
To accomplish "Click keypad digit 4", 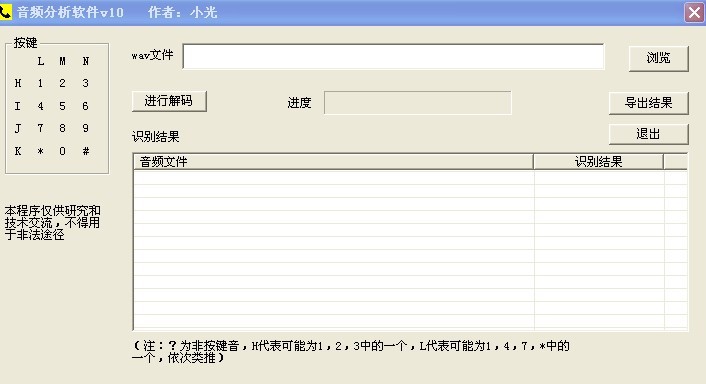I will [41, 106].
